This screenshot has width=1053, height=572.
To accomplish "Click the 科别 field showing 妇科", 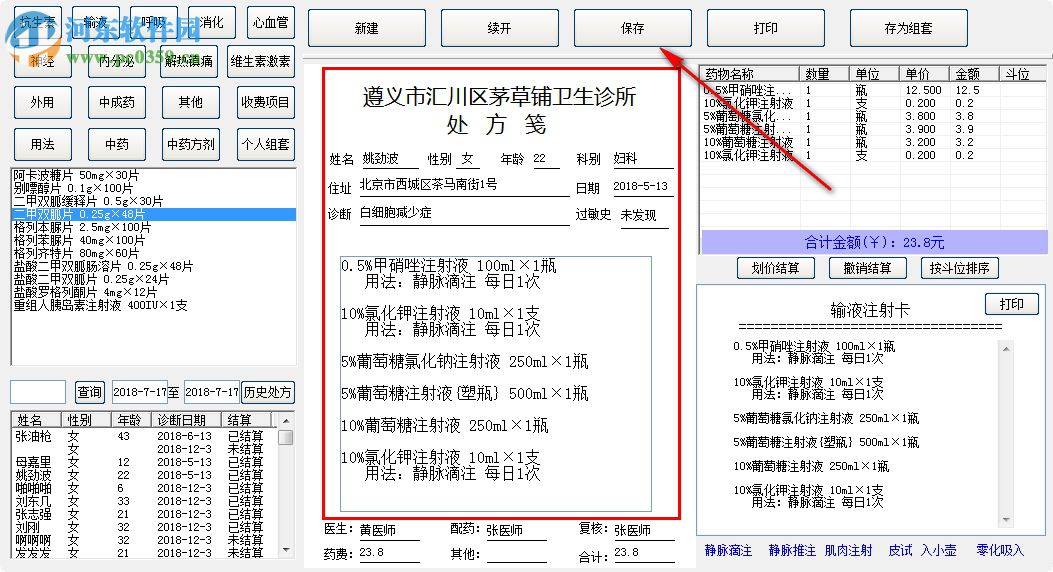I will (x=643, y=159).
